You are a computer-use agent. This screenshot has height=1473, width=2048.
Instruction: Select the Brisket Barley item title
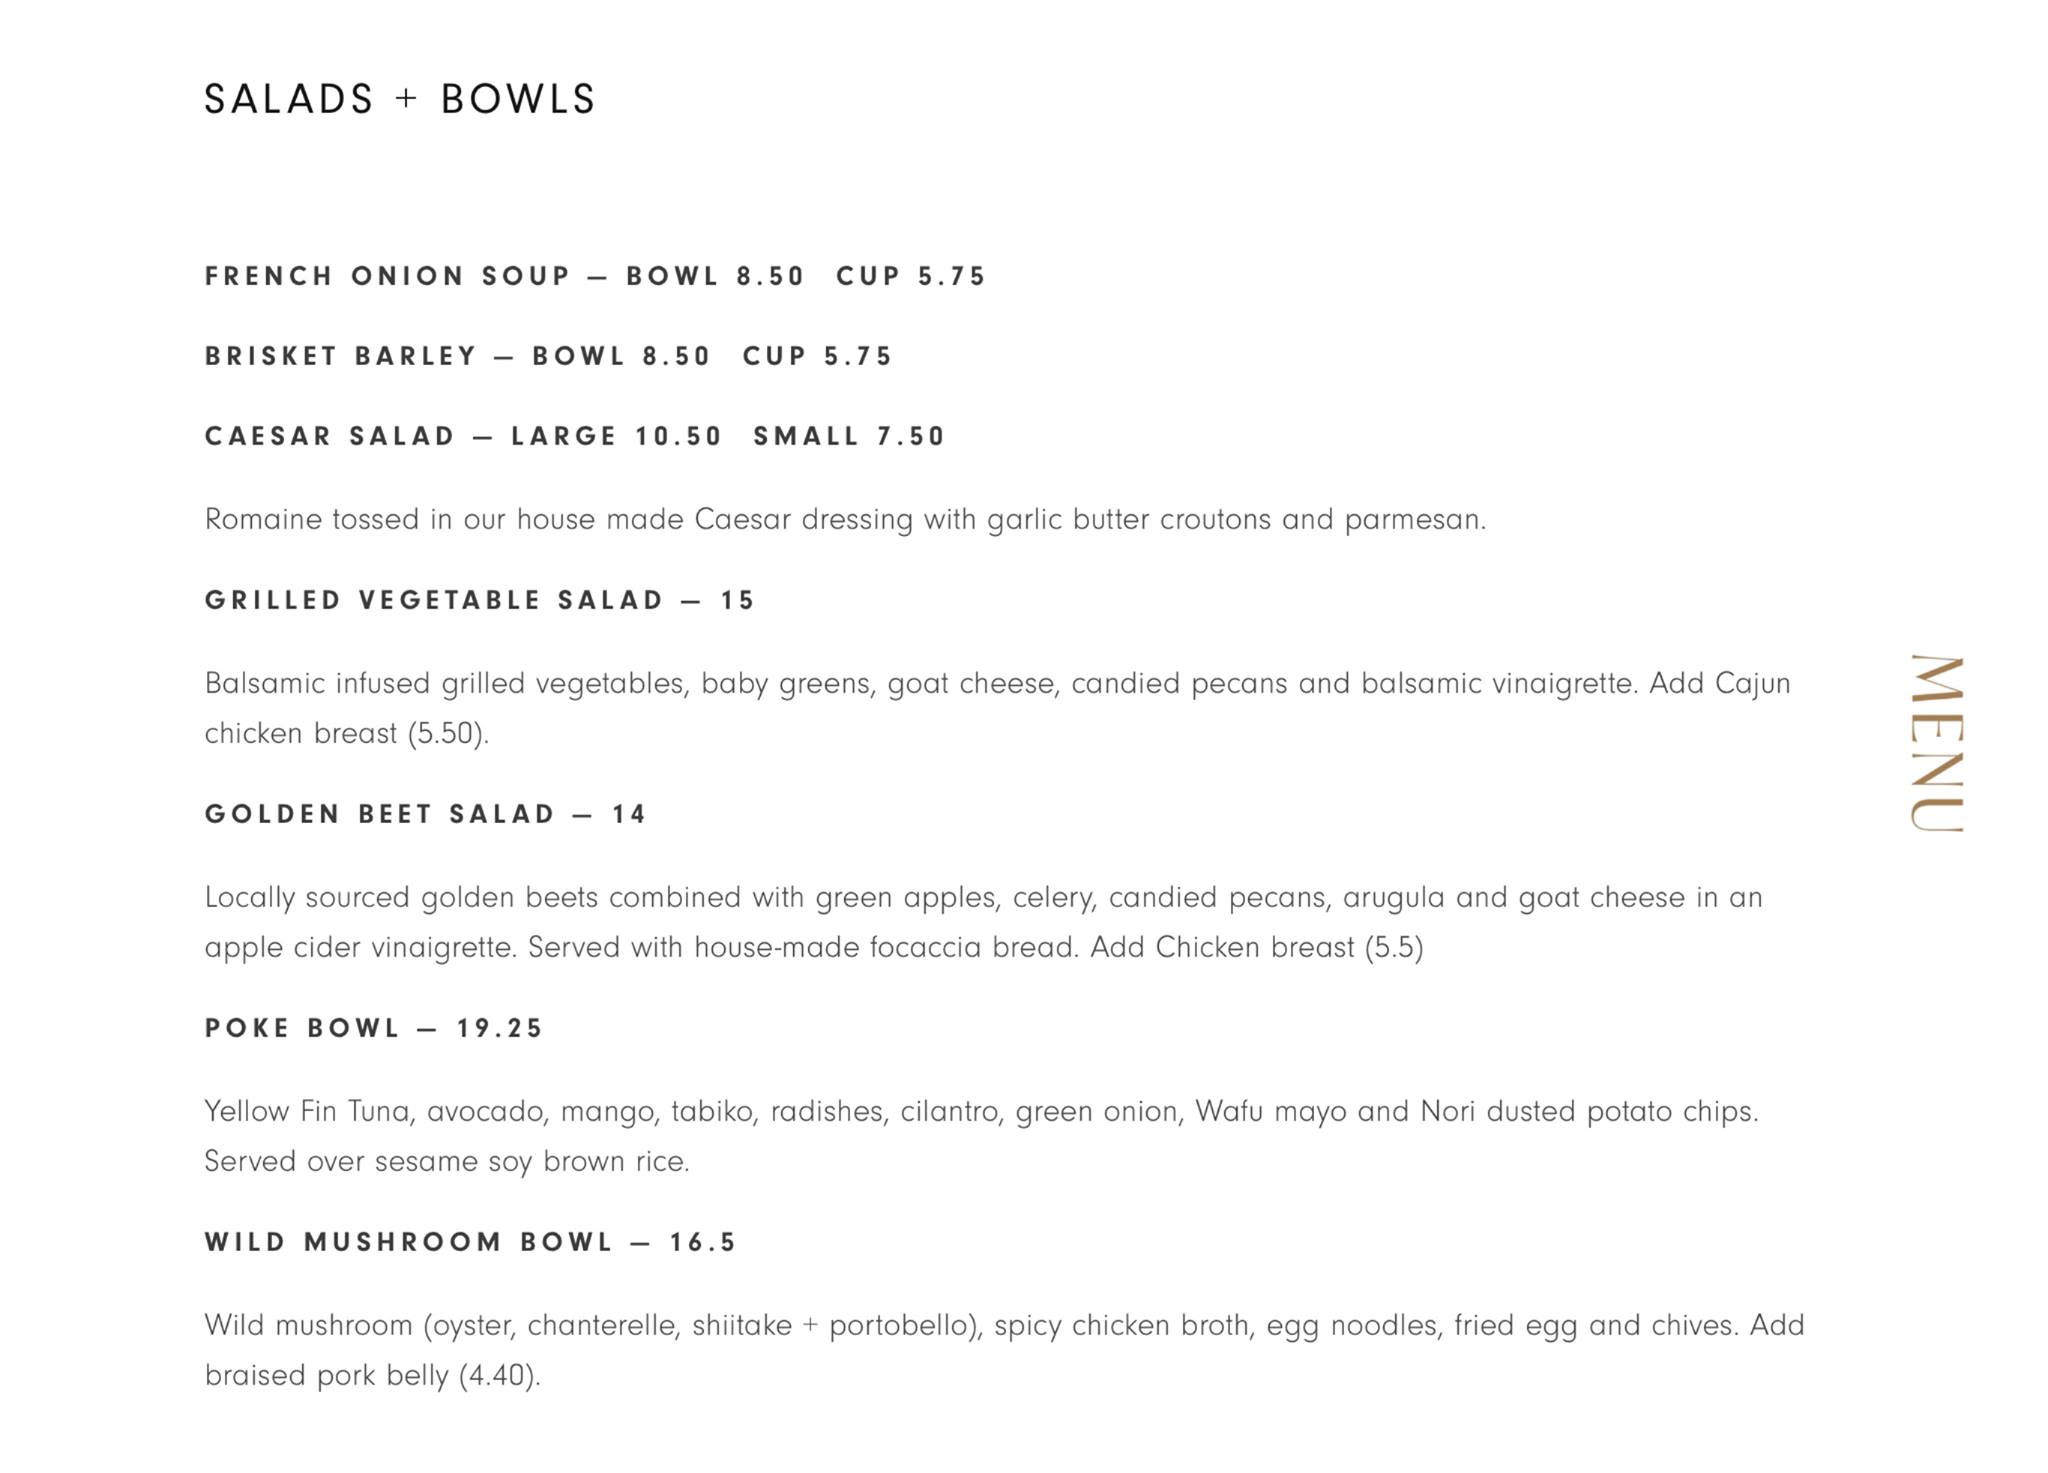click(341, 356)
